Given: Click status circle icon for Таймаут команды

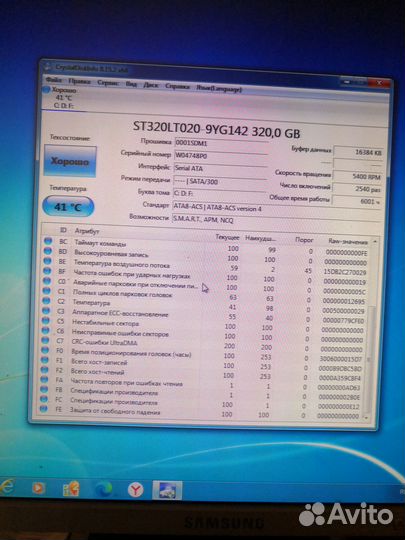Looking at the screenshot, I should click(48, 241).
